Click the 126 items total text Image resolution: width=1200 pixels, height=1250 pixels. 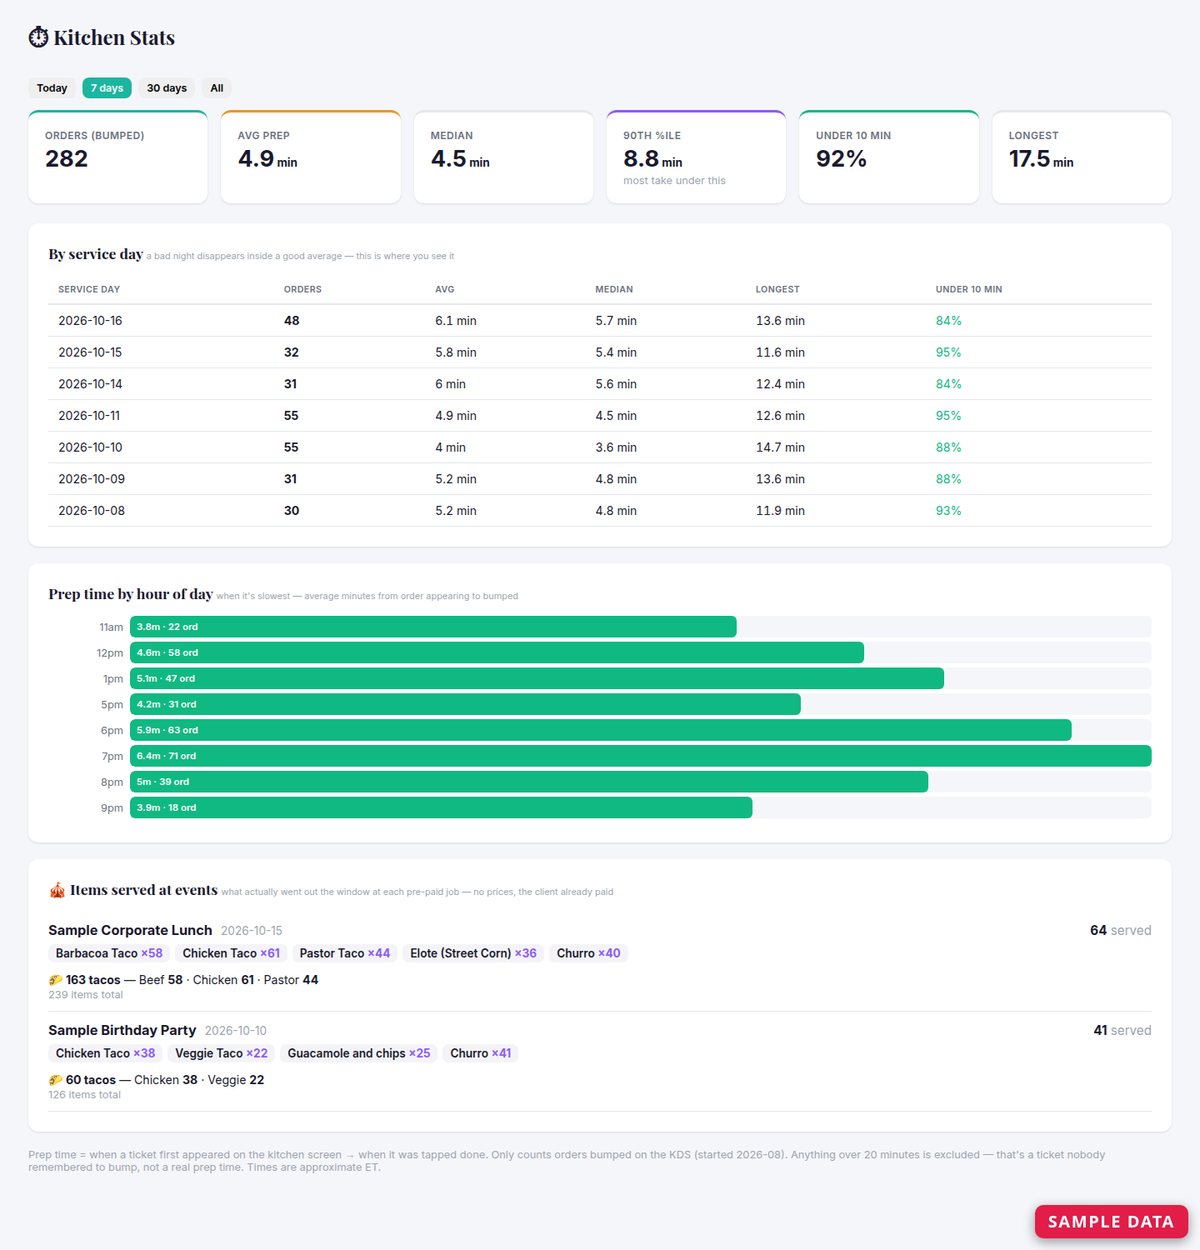point(85,1095)
